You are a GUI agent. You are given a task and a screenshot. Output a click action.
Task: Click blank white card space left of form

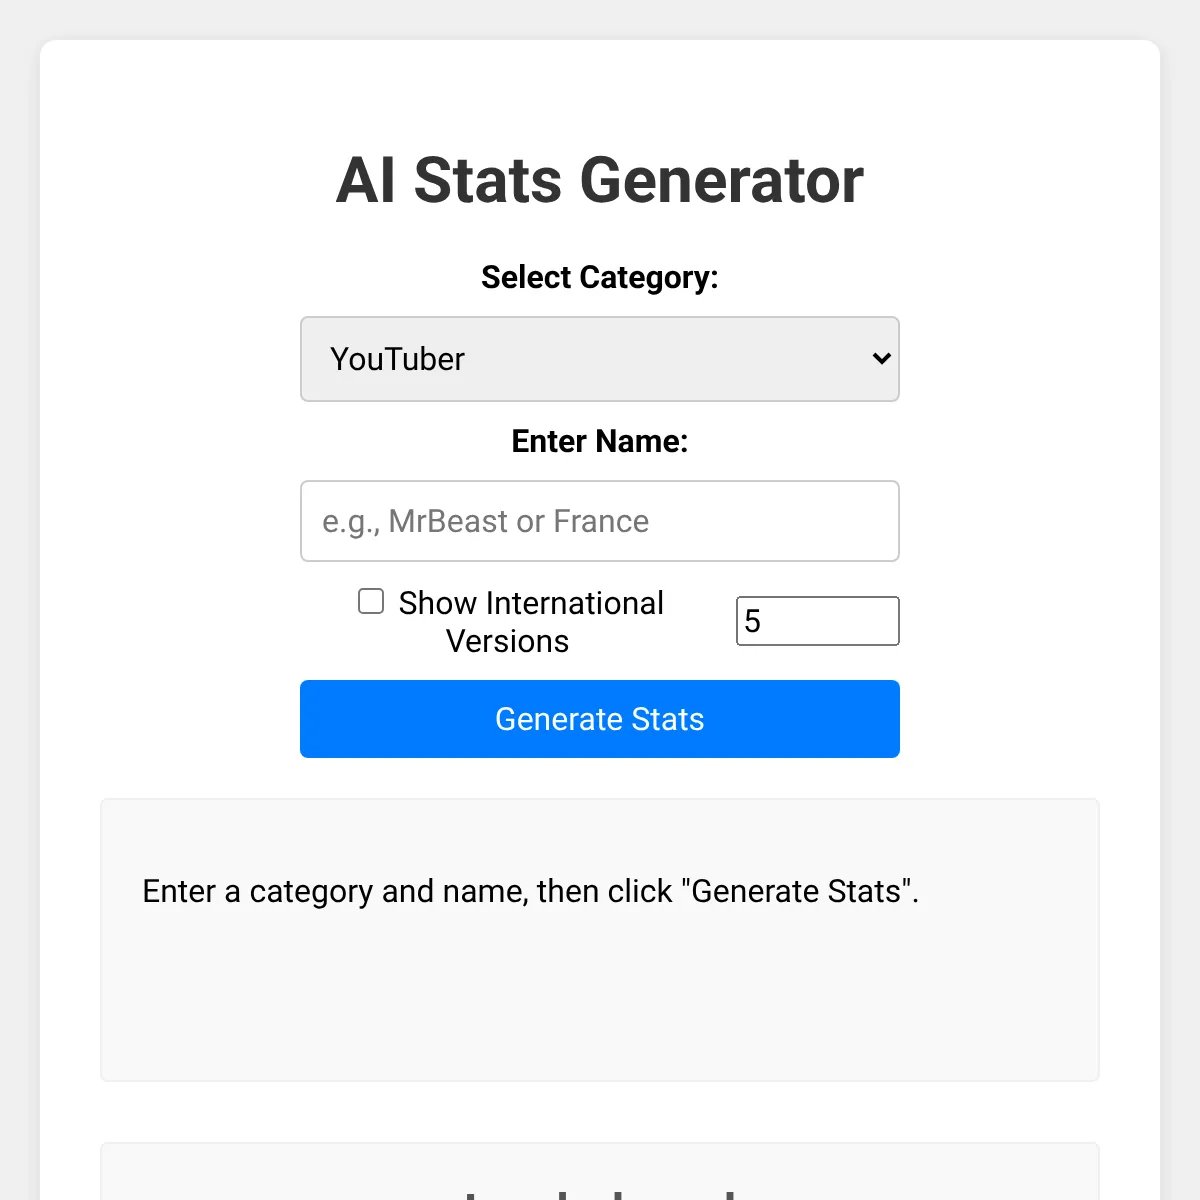[x=170, y=500]
